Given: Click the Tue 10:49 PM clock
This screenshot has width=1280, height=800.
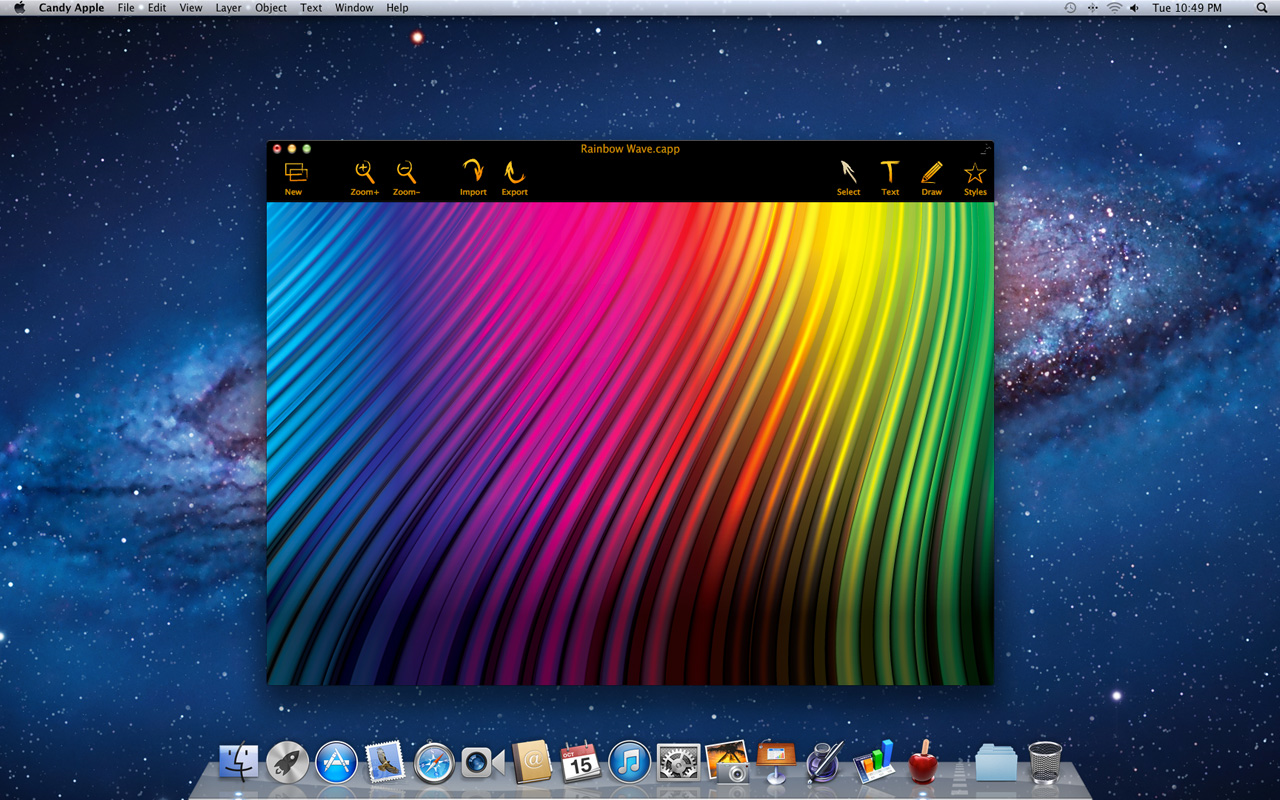Looking at the screenshot, I should [1187, 8].
